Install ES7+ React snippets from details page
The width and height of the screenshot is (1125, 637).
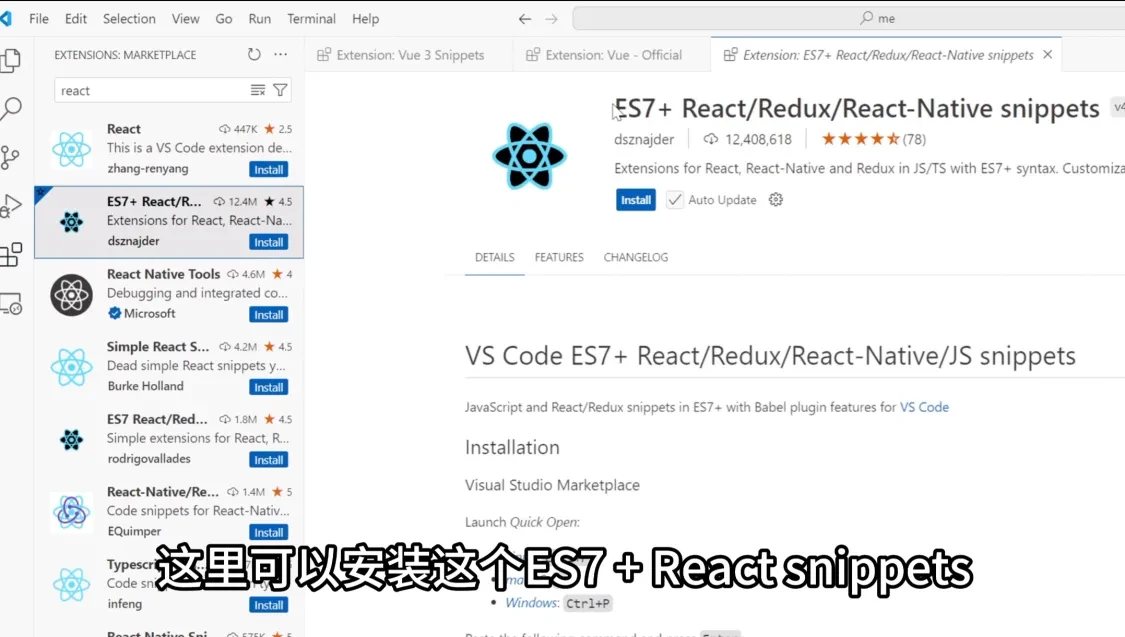(636, 199)
